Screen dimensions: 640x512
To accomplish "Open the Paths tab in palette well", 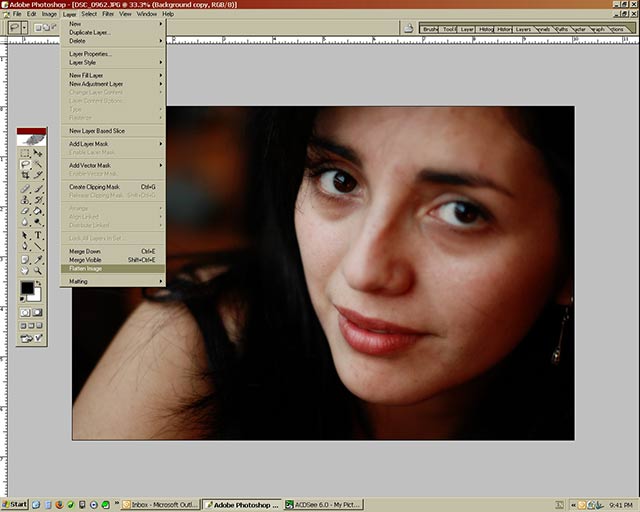I will pyautogui.click(x=562, y=29).
